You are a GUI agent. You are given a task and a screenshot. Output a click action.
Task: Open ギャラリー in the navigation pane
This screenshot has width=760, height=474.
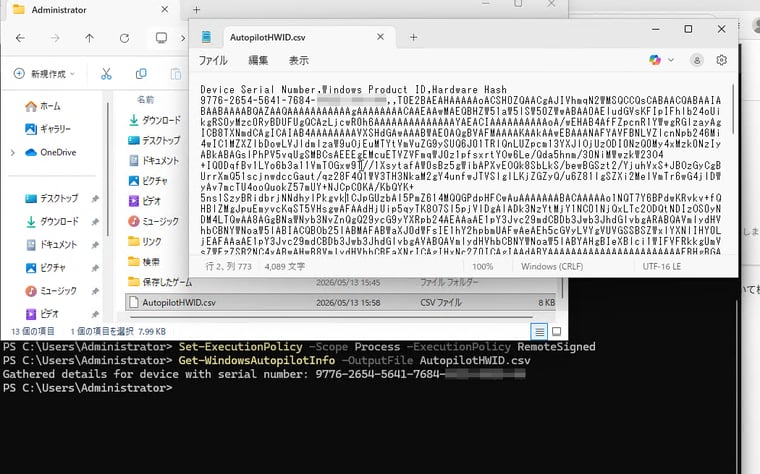[x=48, y=129]
